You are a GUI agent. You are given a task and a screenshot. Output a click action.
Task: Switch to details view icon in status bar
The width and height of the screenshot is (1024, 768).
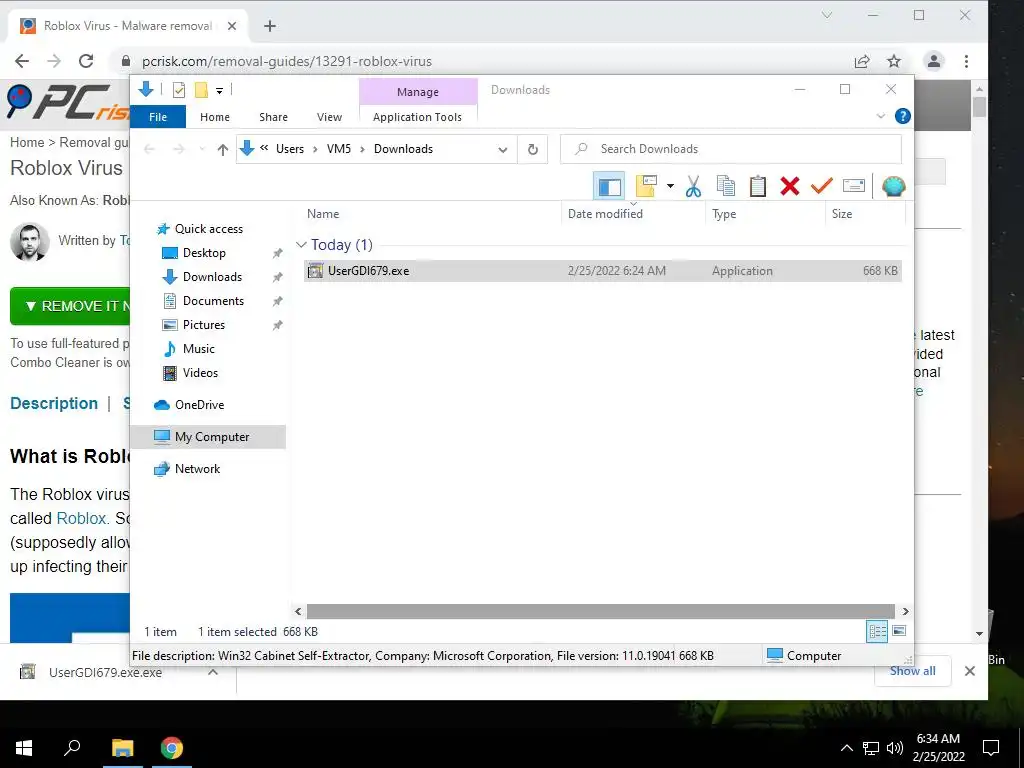876,631
